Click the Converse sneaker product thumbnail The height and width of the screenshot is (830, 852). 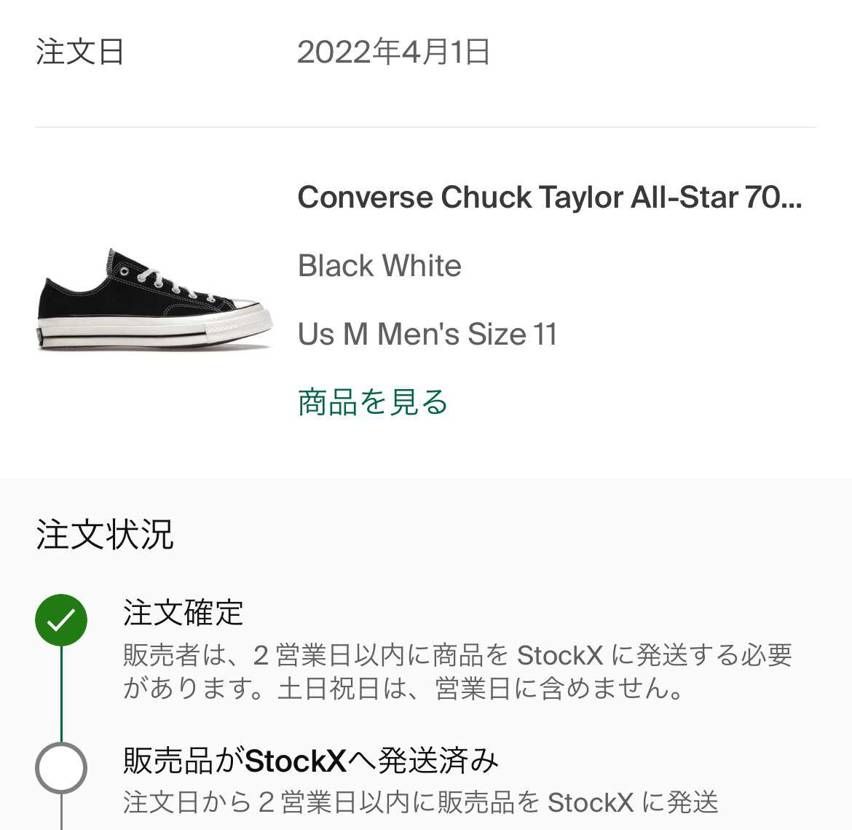coord(155,299)
